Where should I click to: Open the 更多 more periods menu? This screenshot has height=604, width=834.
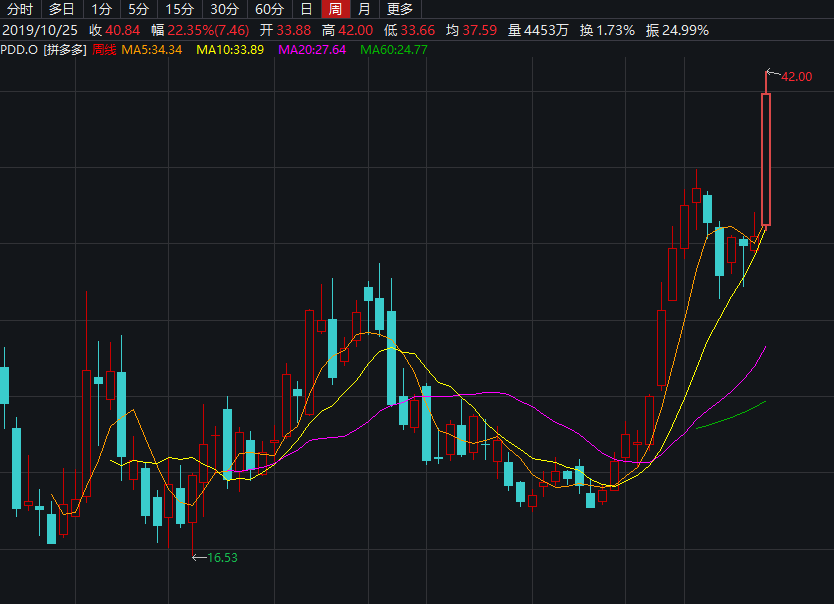click(400, 10)
